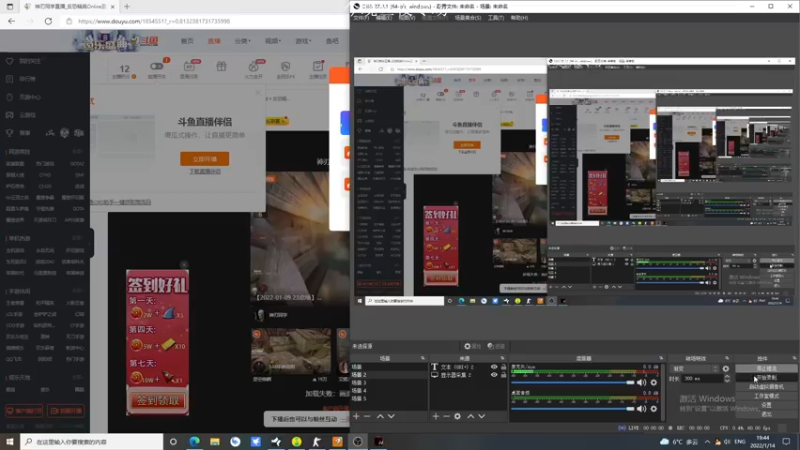
Task: Click the start recording button
Action: 766,378
